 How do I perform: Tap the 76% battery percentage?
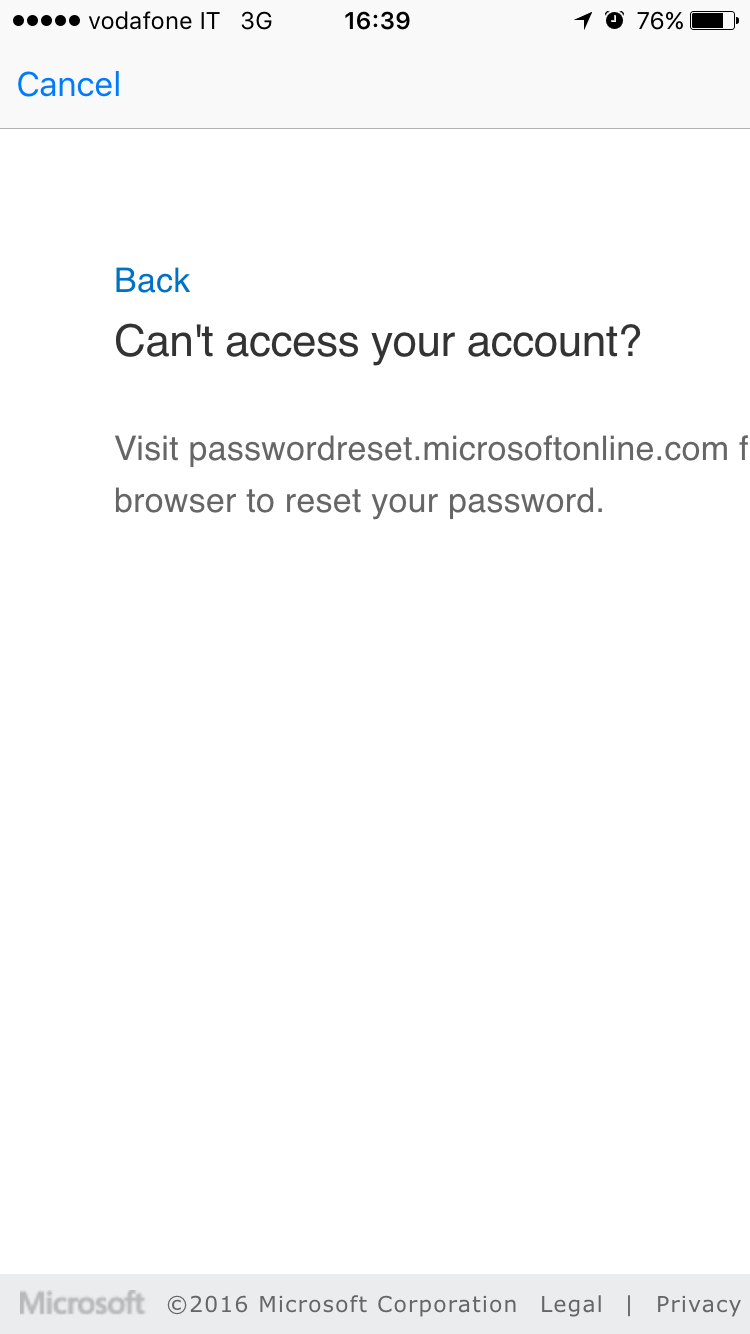coord(660,21)
